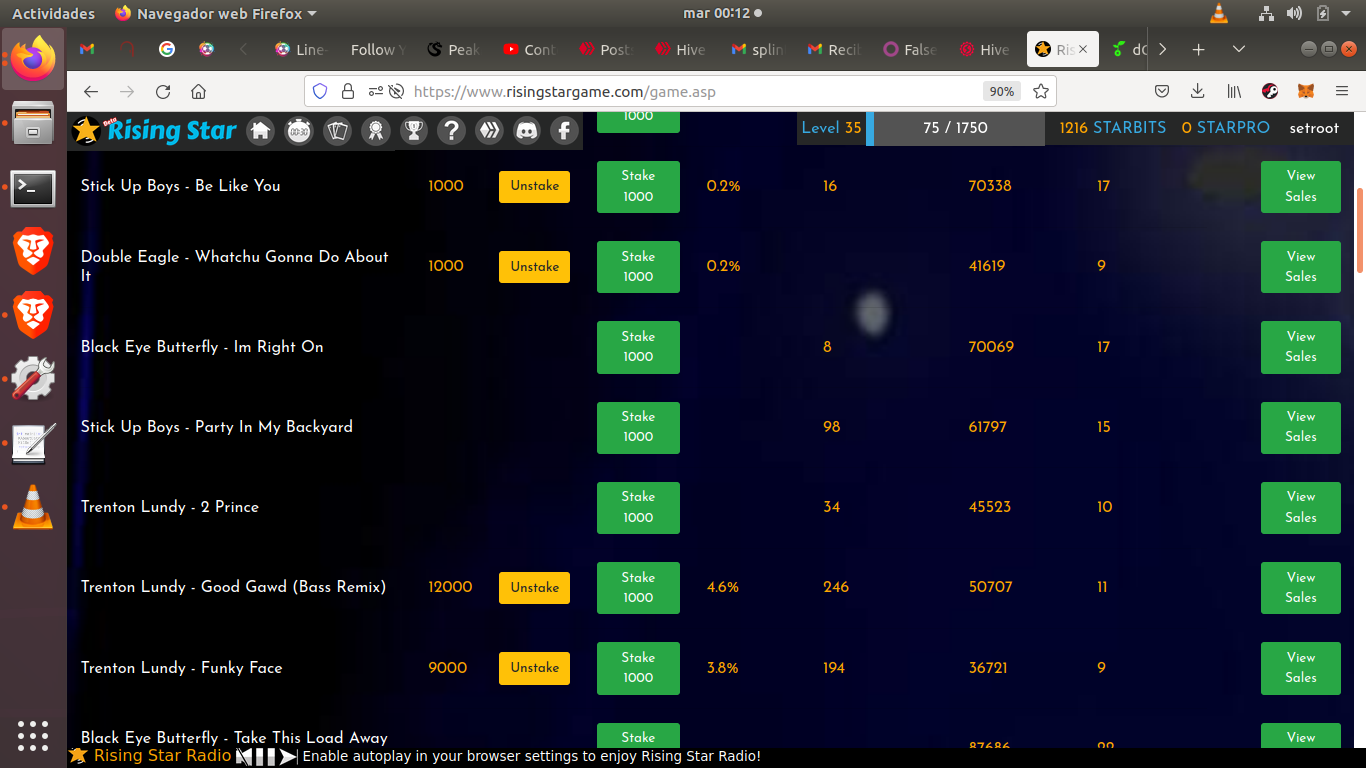Switch to the splin Gmail tab

[757, 49]
